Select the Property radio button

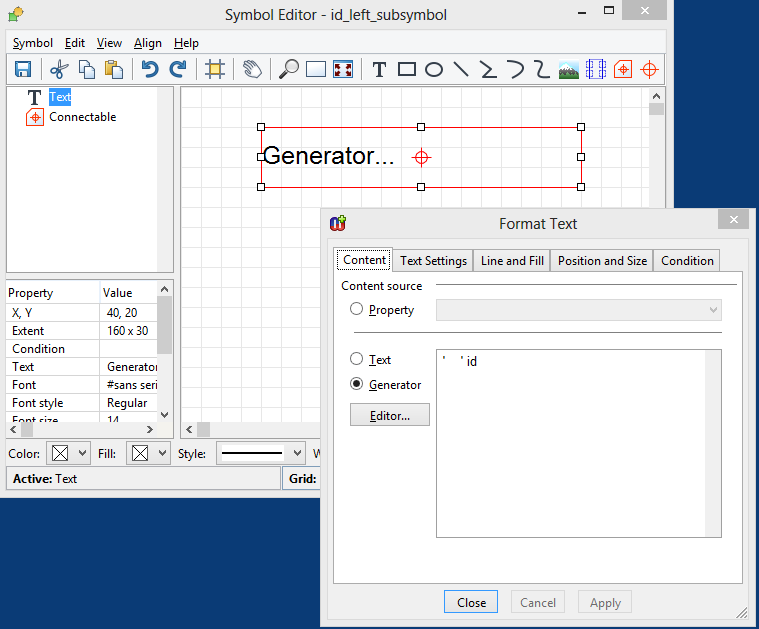coord(357,310)
